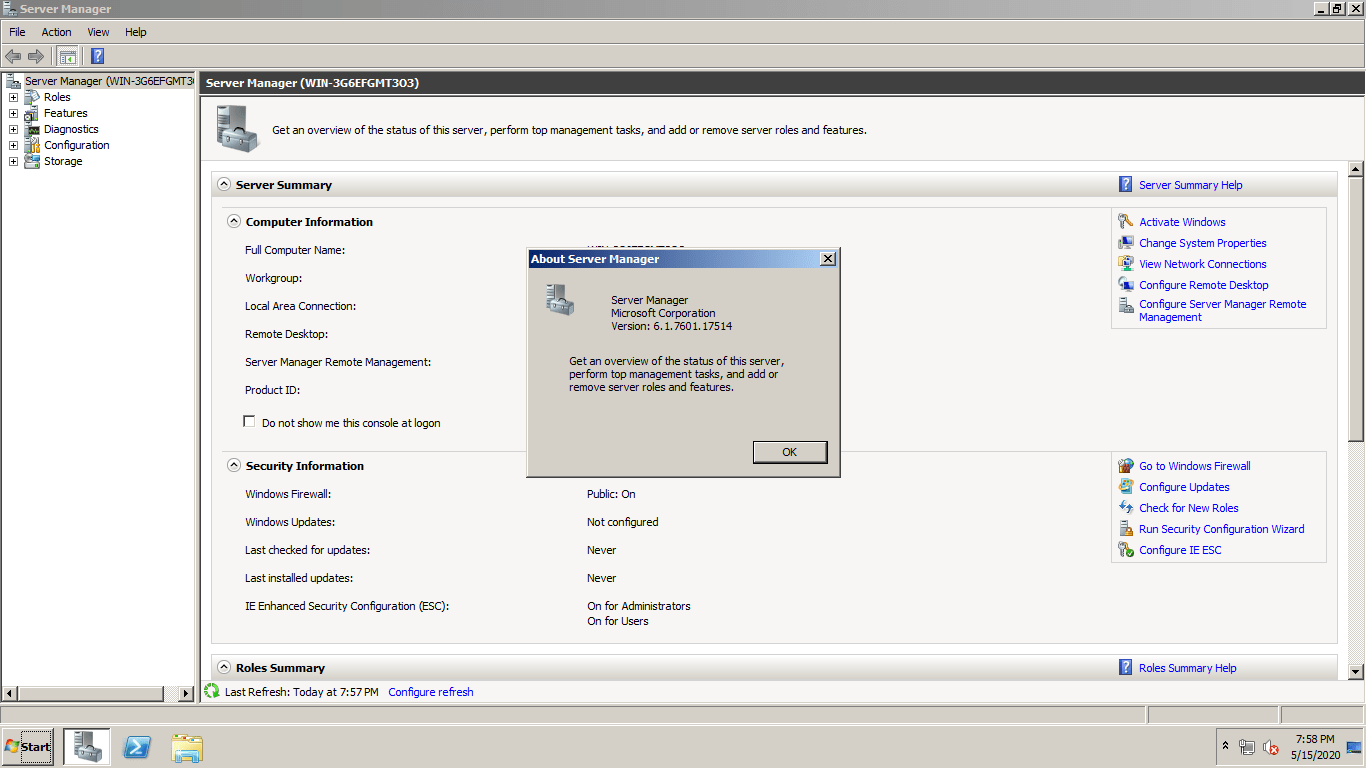This screenshot has width=1366, height=768.
Task: Select the Diagnostics node icon in tree
Action: coord(32,129)
